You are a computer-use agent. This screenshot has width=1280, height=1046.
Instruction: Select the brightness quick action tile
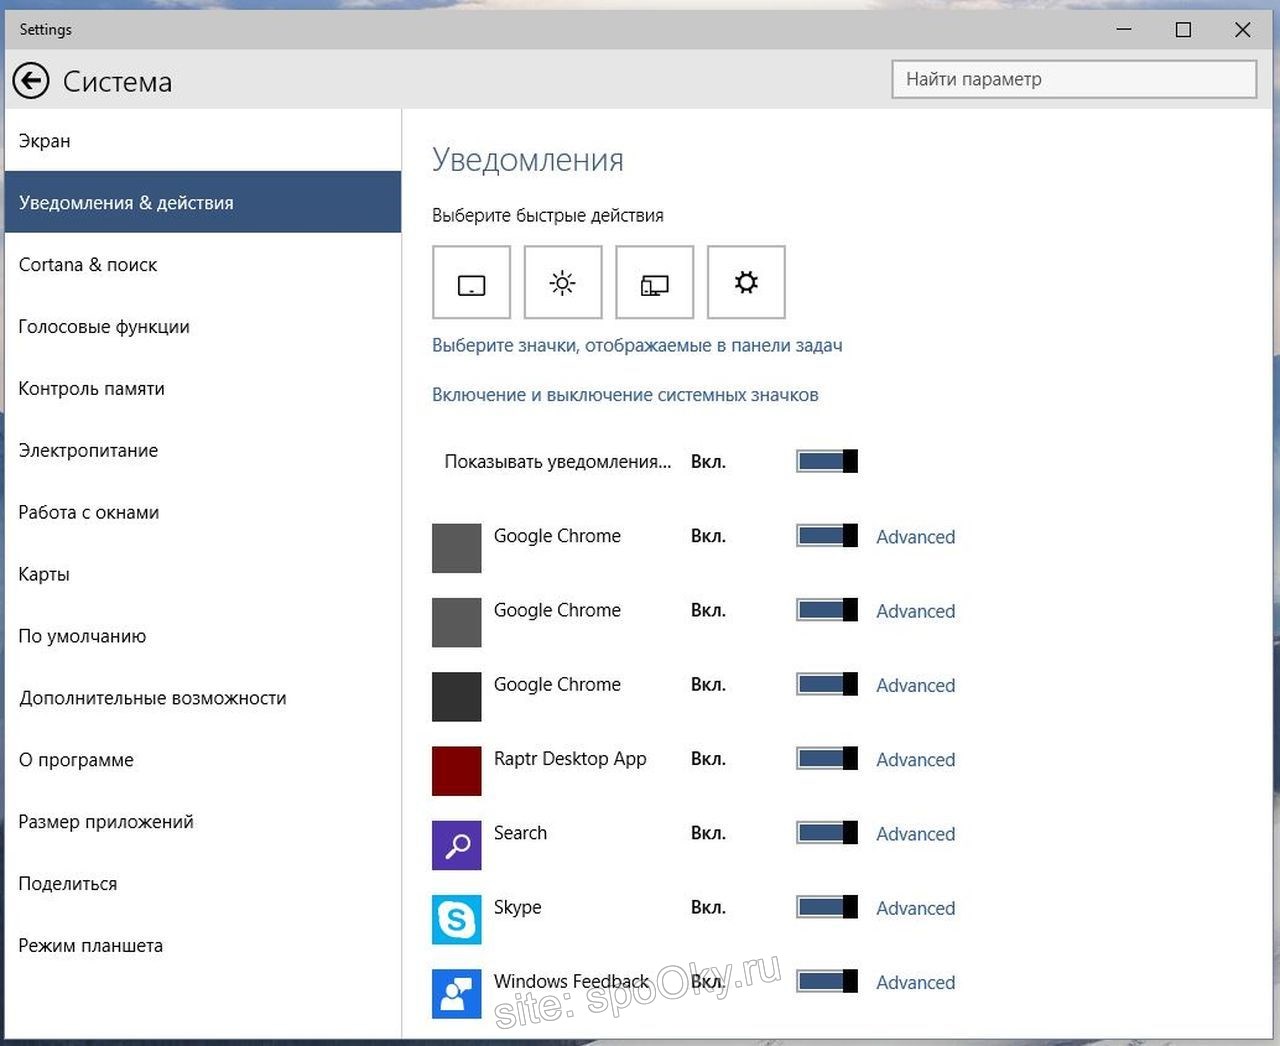point(563,282)
